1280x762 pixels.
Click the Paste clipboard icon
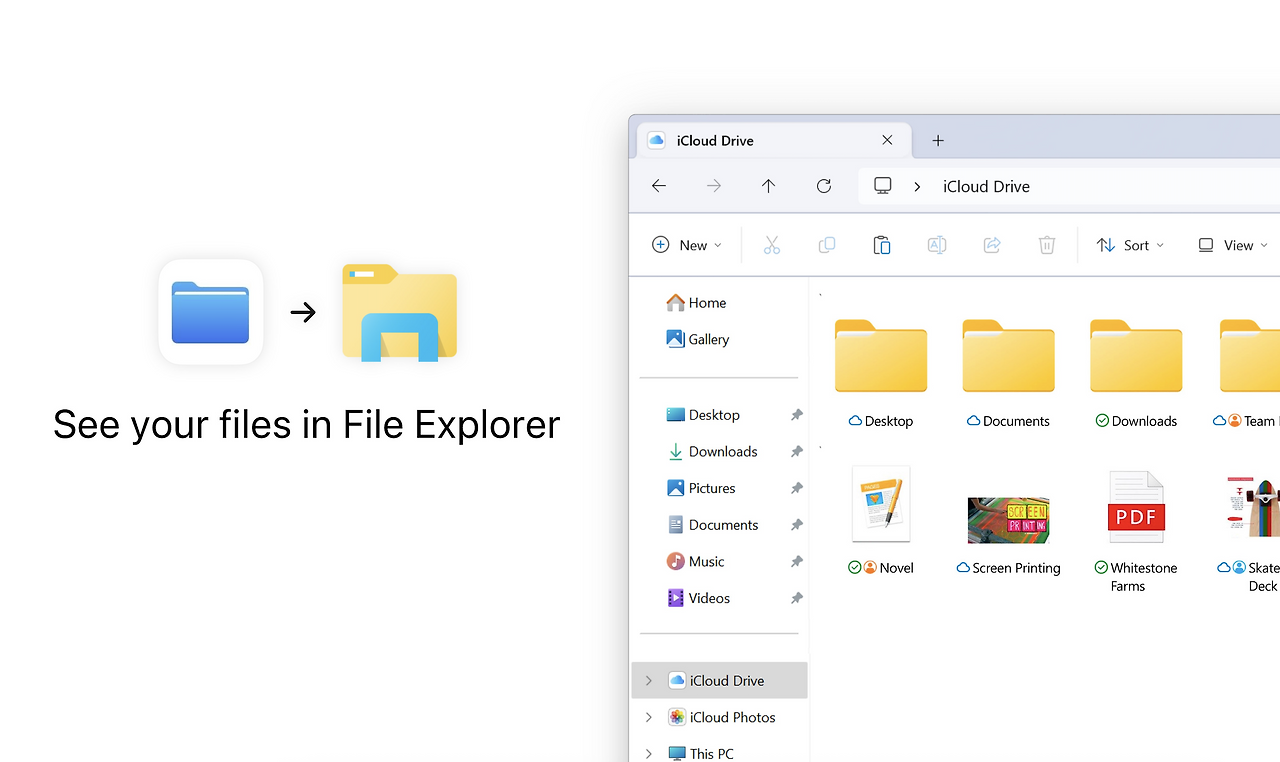[882, 245]
